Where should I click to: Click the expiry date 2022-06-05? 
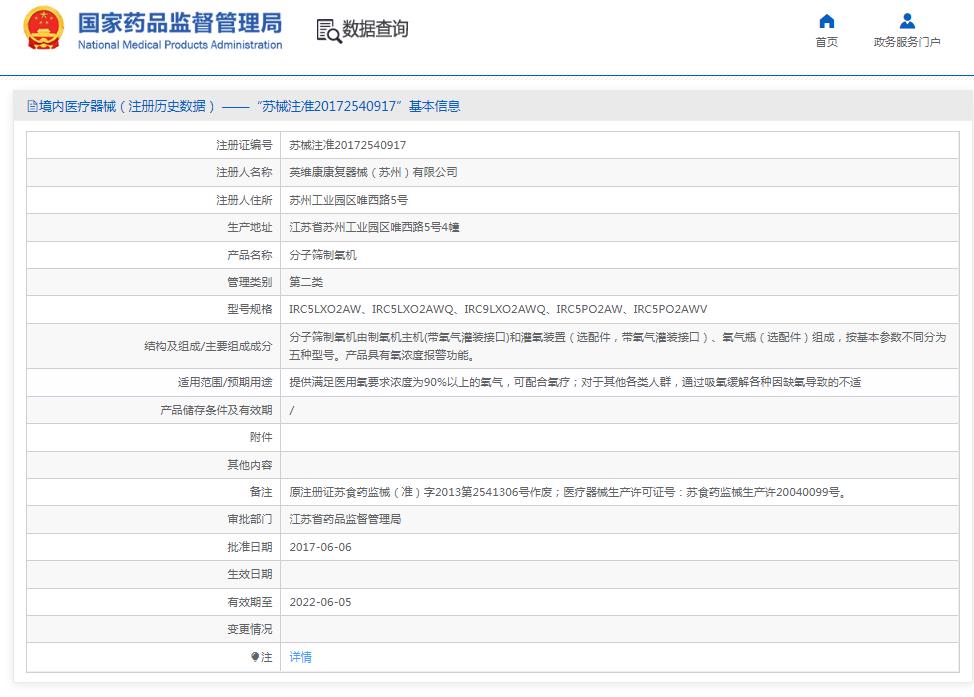(x=320, y=602)
